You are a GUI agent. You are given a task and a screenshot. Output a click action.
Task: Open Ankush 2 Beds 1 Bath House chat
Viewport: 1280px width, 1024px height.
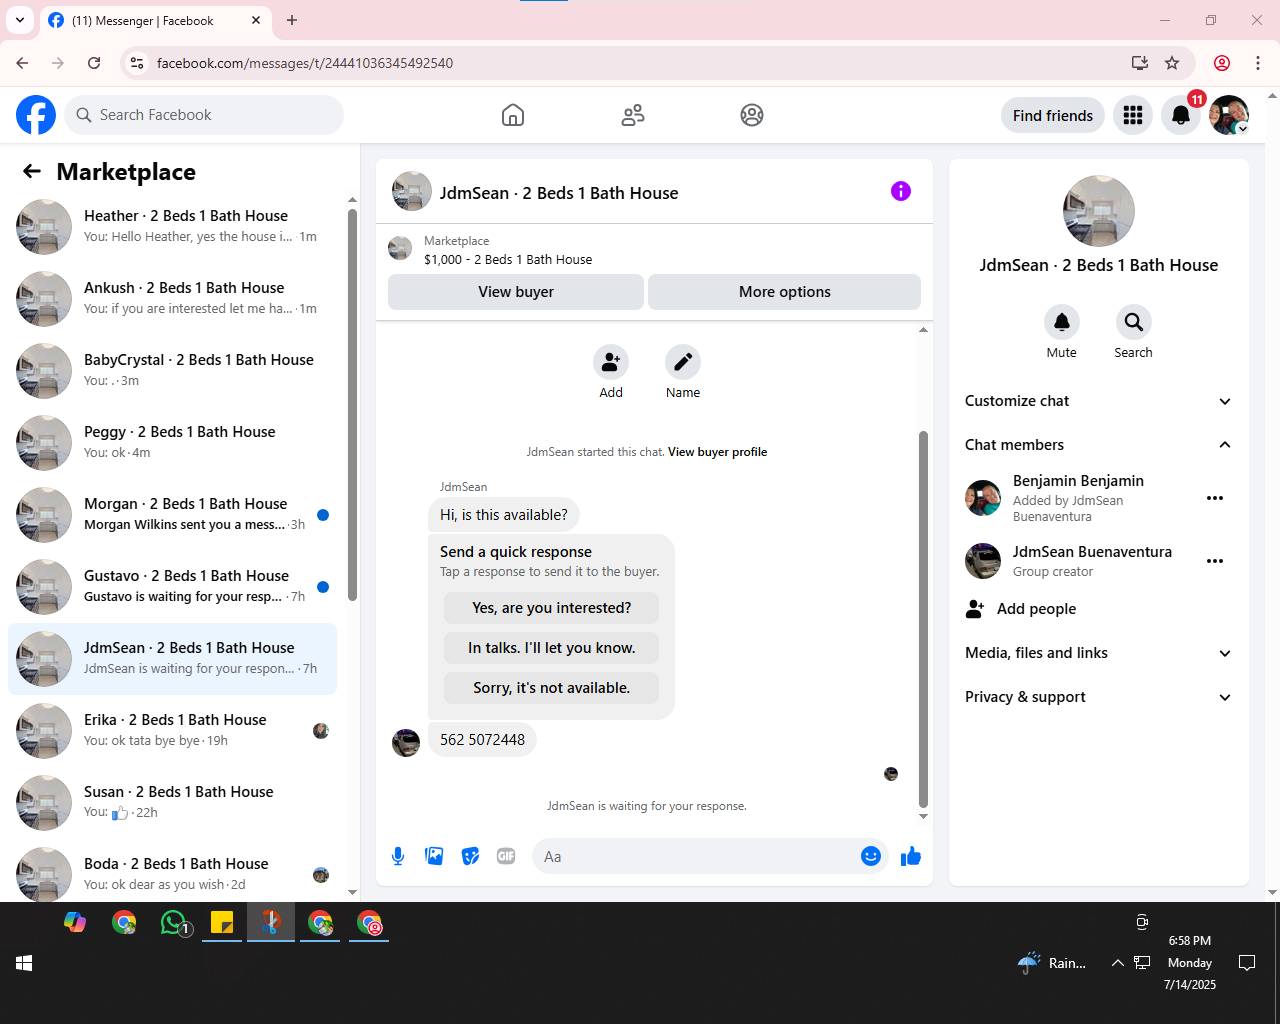[172, 299]
